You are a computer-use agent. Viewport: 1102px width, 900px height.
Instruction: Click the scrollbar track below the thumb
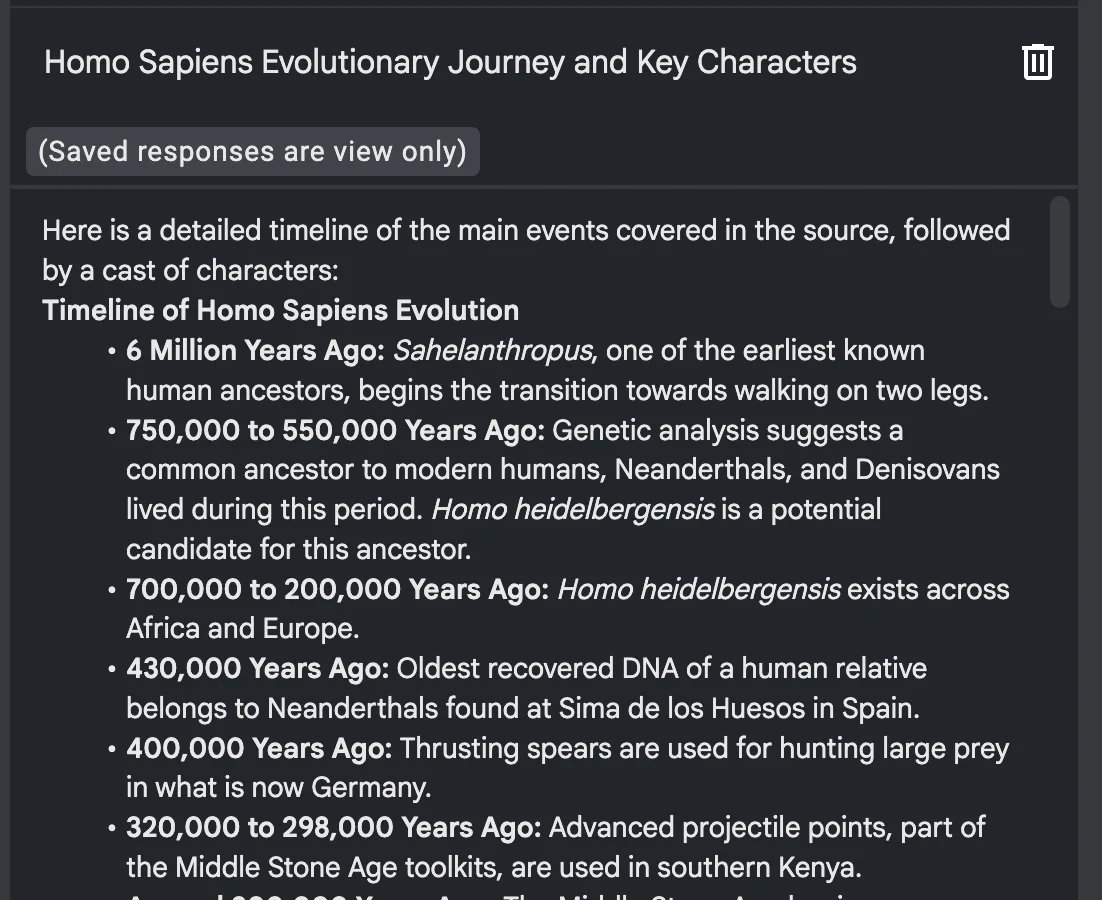pos(1060,600)
